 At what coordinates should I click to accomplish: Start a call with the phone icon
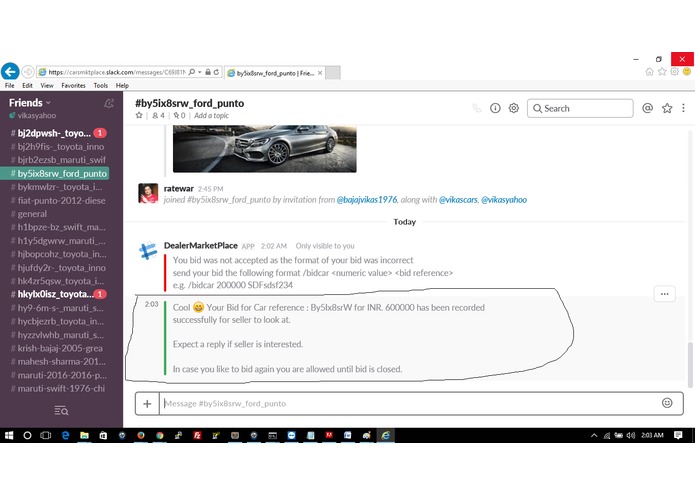click(476, 108)
